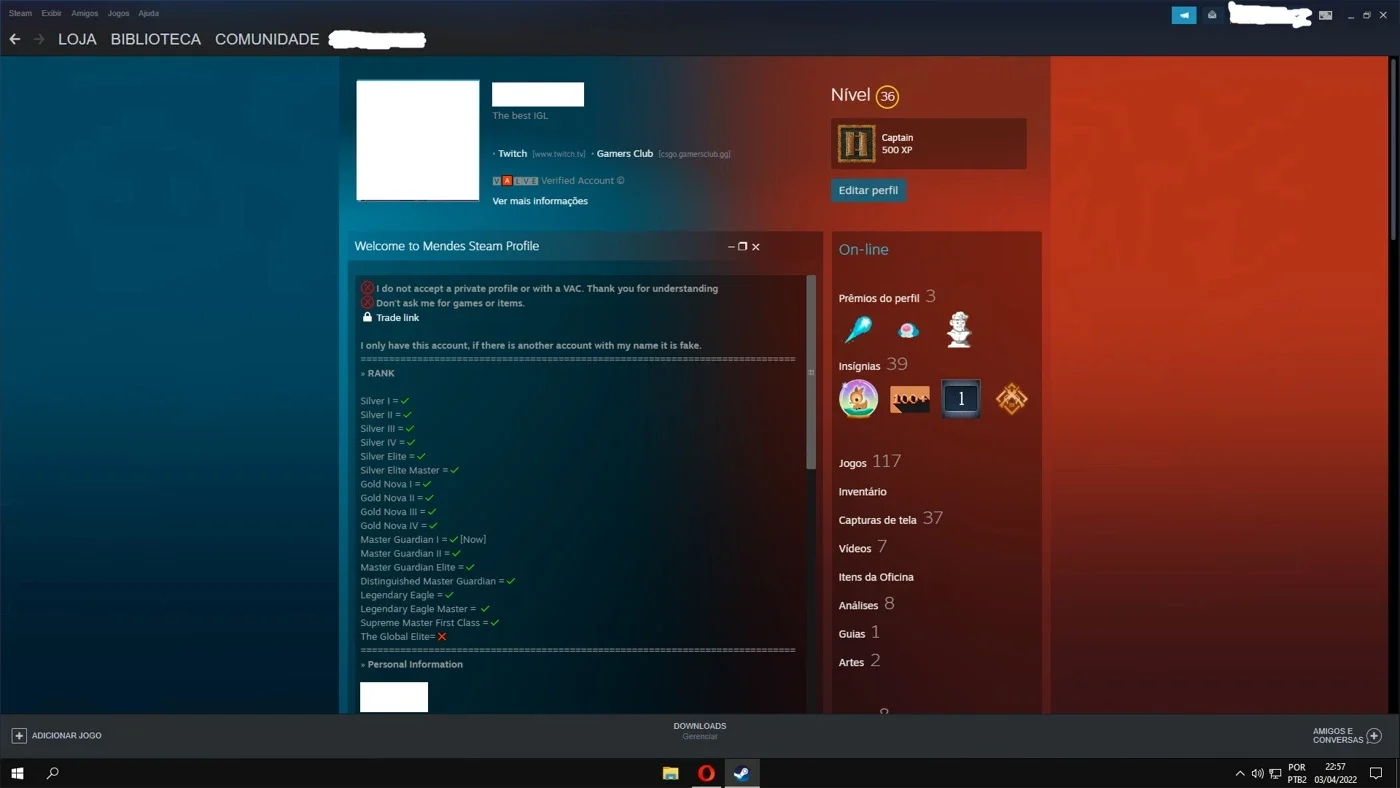Click the showcase panel restore icon
Image resolution: width=1400 pixels, height=788 pixels.
click(x=743, y=246)
